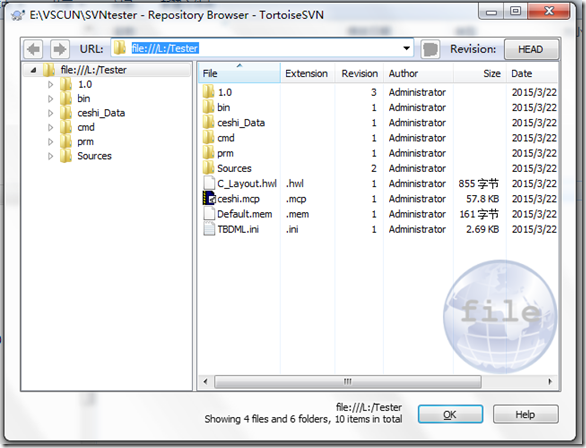Click revision 3 cell of the 1.0 row
586x448 pixels.
373,92
